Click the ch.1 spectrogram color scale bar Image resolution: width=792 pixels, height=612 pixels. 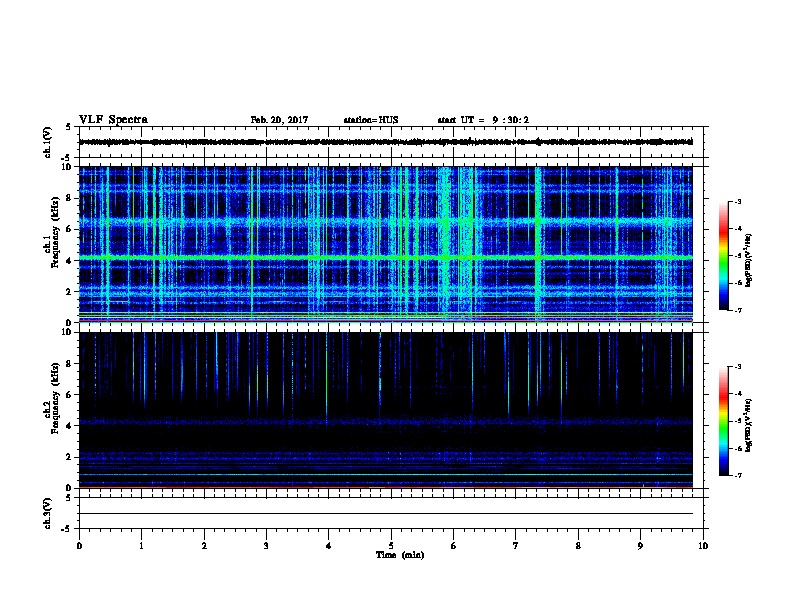coord(724,256)
